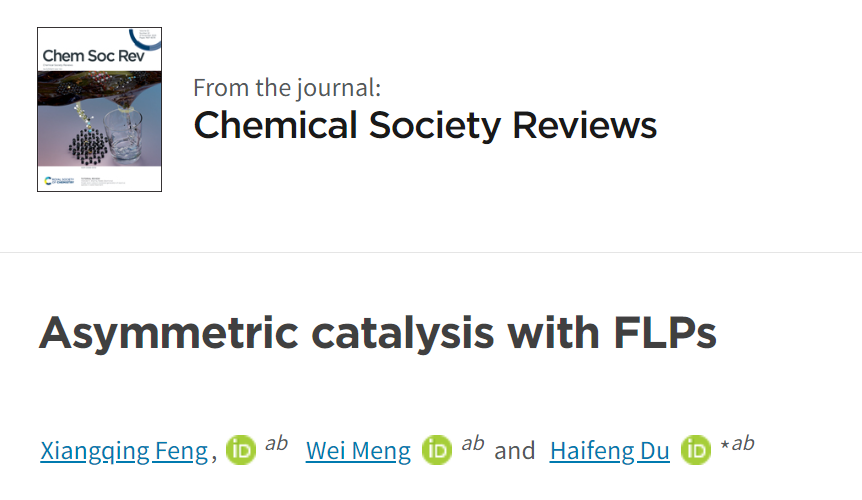Image resolution: width=862 pixels, height=500 pixels.
Task: Open Xiangqing Feng author link
Action: [x=124, y=451]
